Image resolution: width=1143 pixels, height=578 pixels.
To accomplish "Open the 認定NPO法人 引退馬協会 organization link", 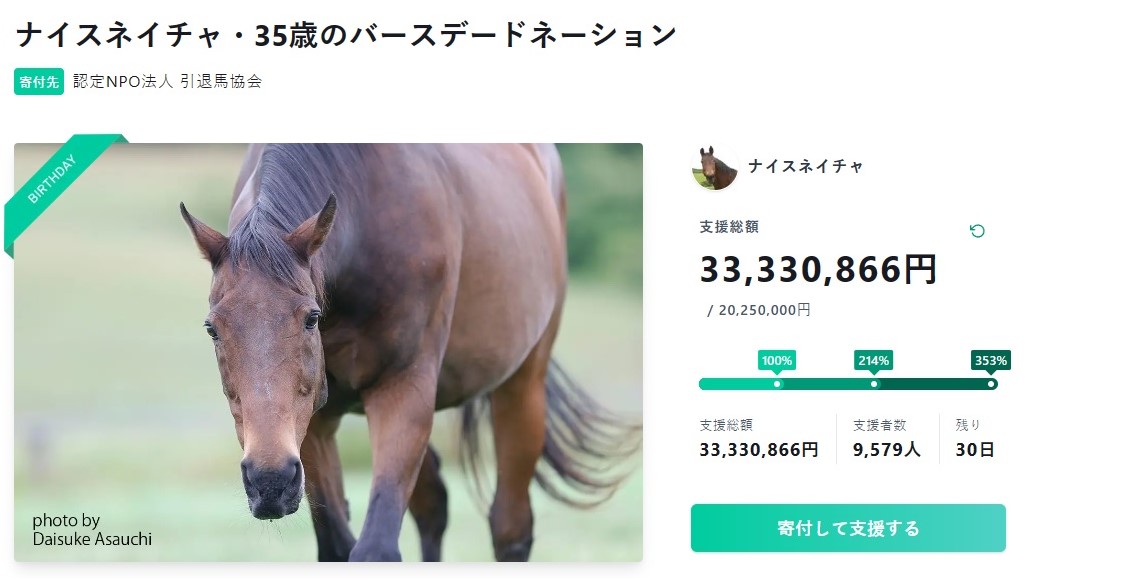I will tap(167, 82).
